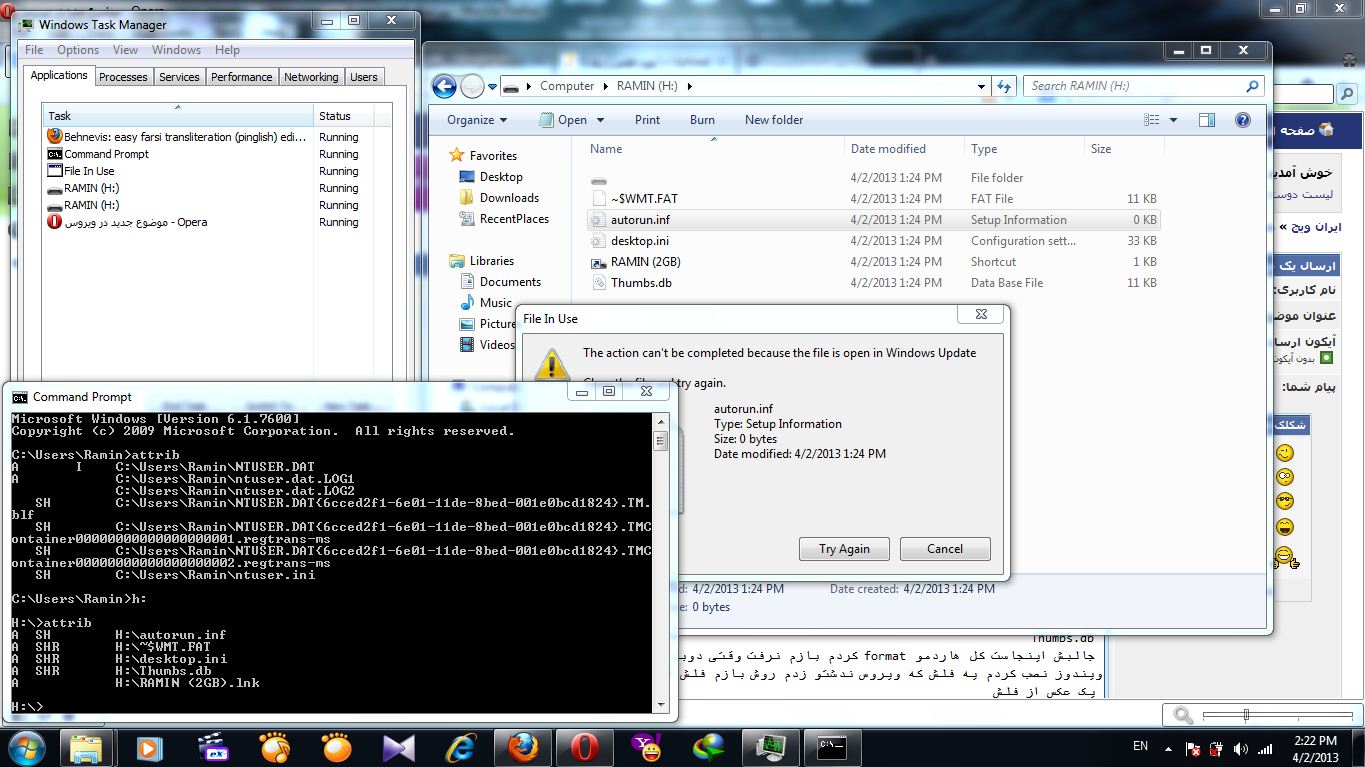Toggle the preview pane in Explorer
Screen dimensions: 1365x767
click(x=1207, y=120)
